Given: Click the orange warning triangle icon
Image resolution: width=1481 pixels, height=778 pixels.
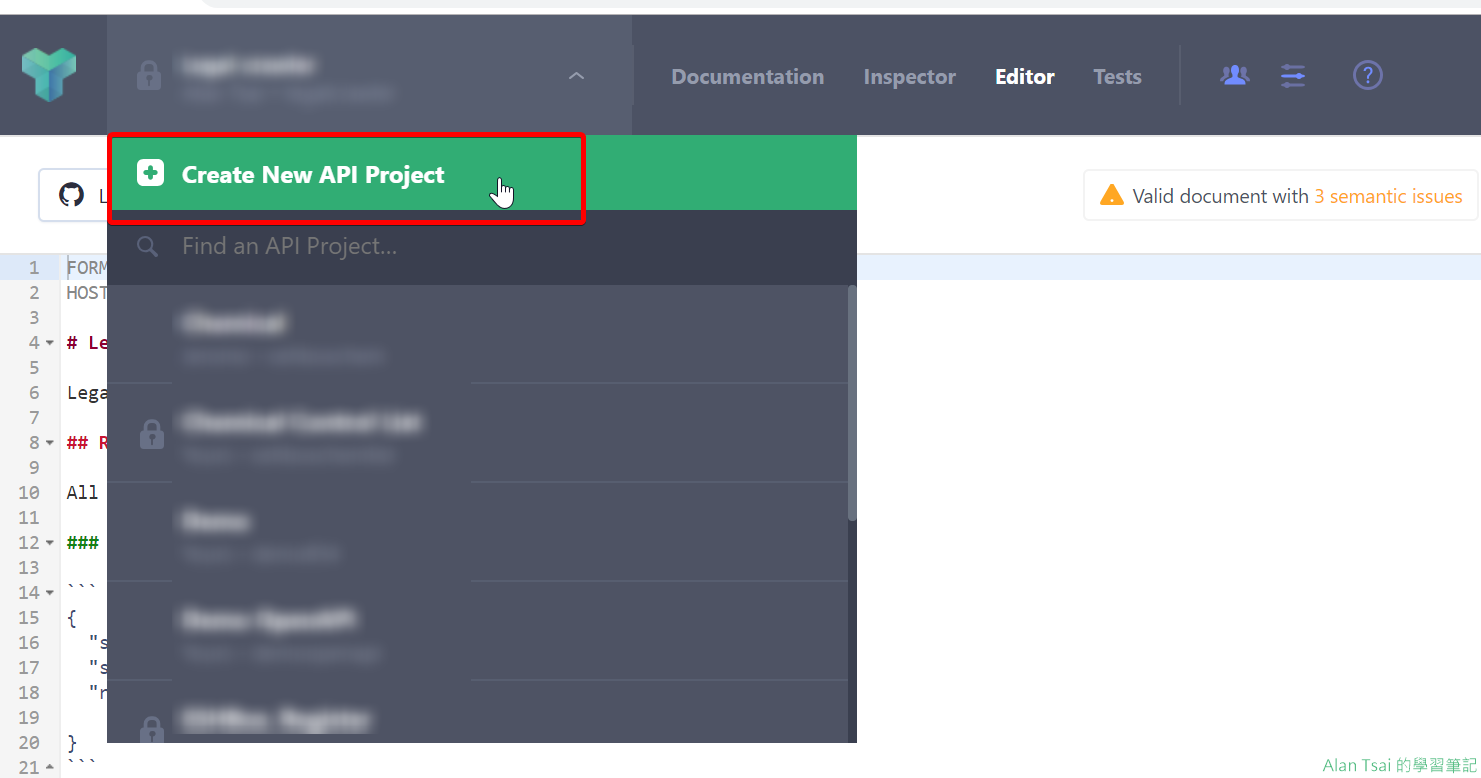Looking at the screenshot, I should pyautogui.click(x=1111, y=196).
